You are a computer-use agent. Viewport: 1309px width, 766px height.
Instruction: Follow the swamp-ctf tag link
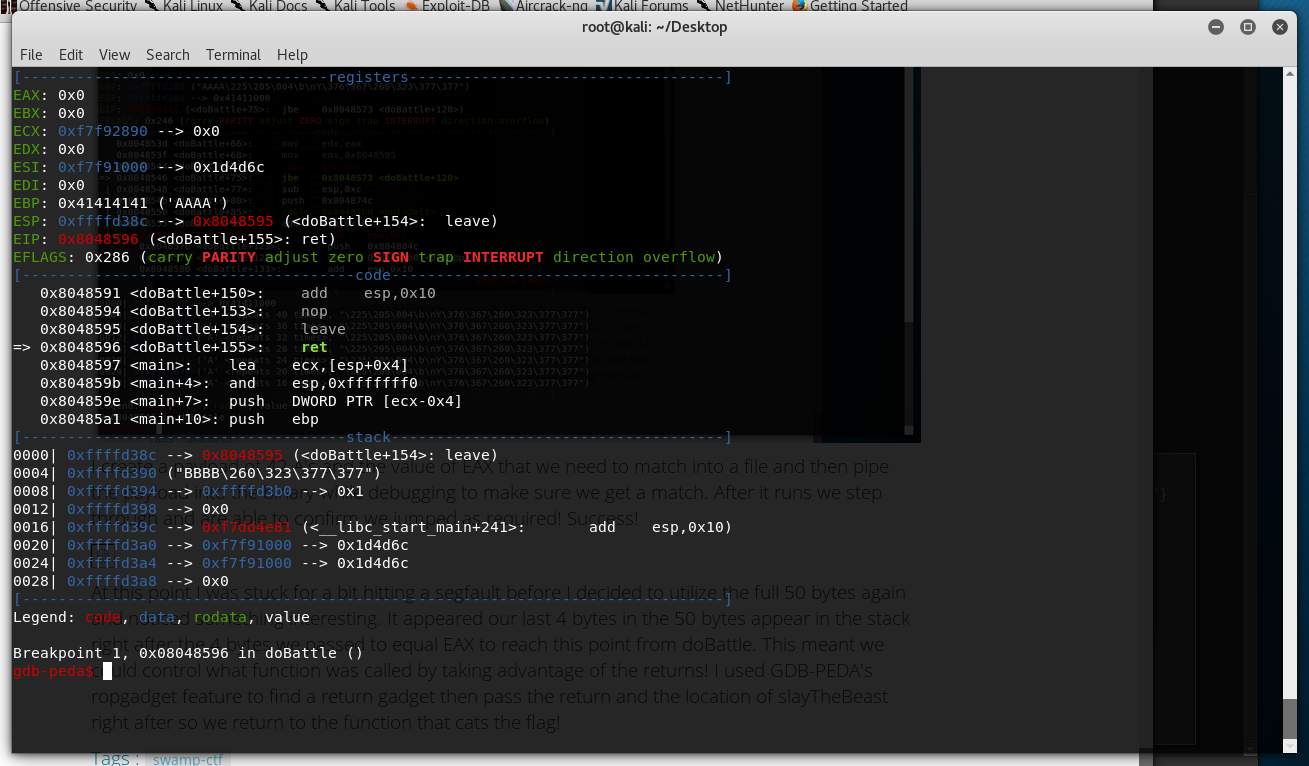pyautogui.click(x=189, y=759)
